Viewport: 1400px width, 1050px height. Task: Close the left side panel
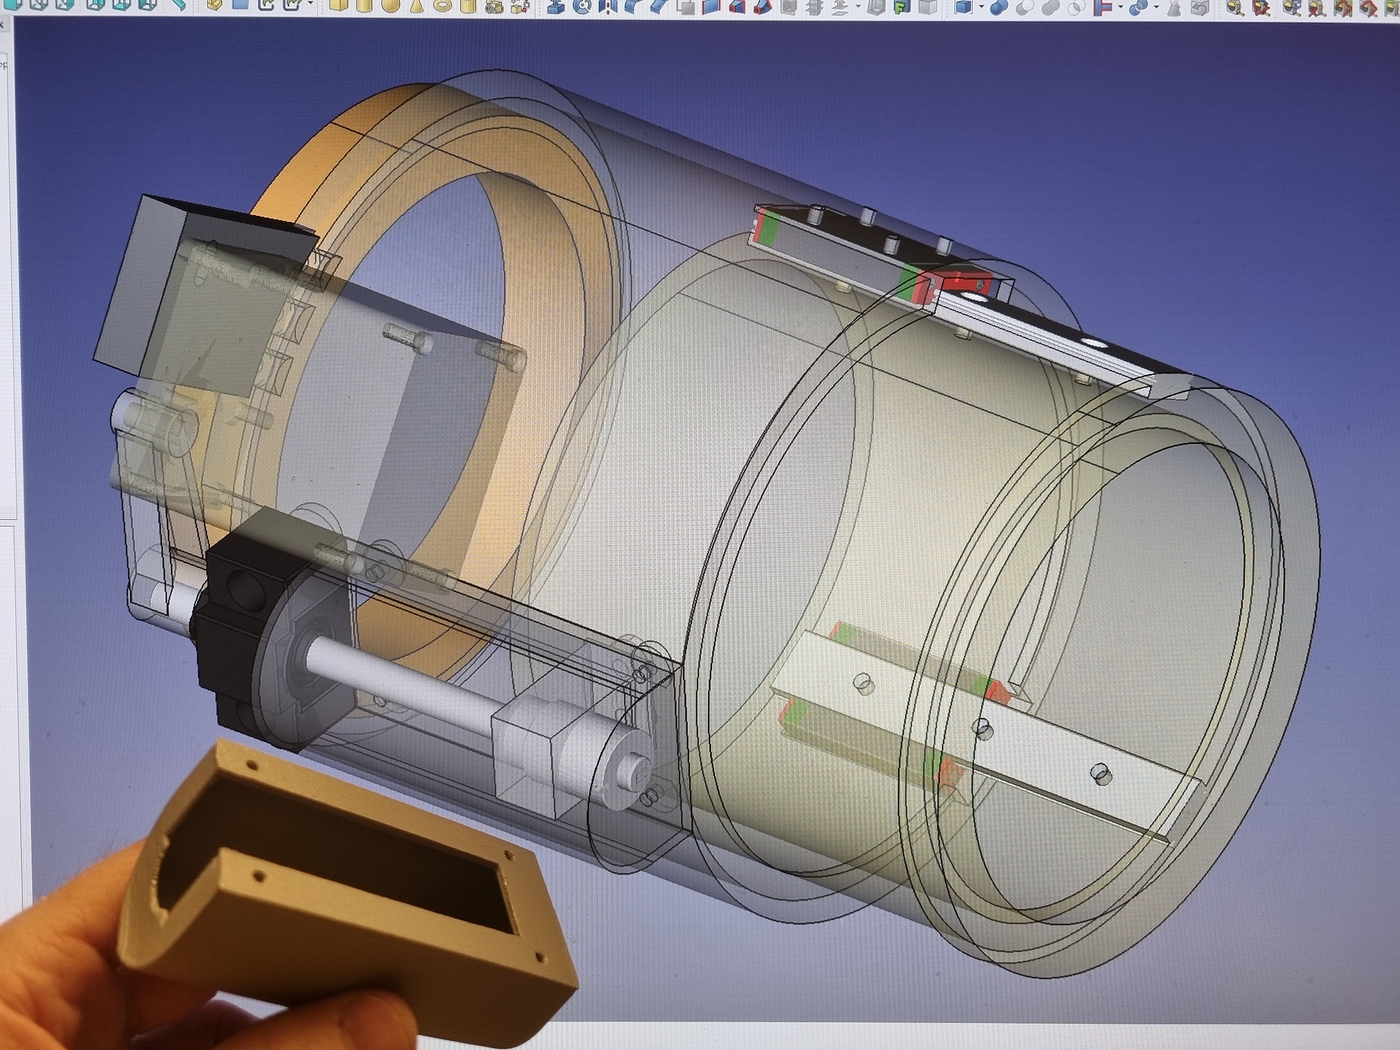click(3, 22)
